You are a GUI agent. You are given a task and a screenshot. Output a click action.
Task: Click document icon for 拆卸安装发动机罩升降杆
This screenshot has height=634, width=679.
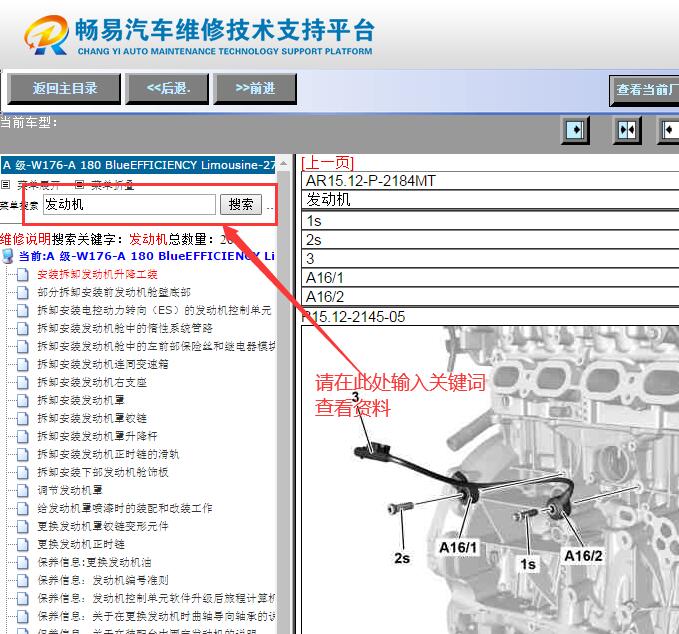pyautogui.click(x=23, y=437)
